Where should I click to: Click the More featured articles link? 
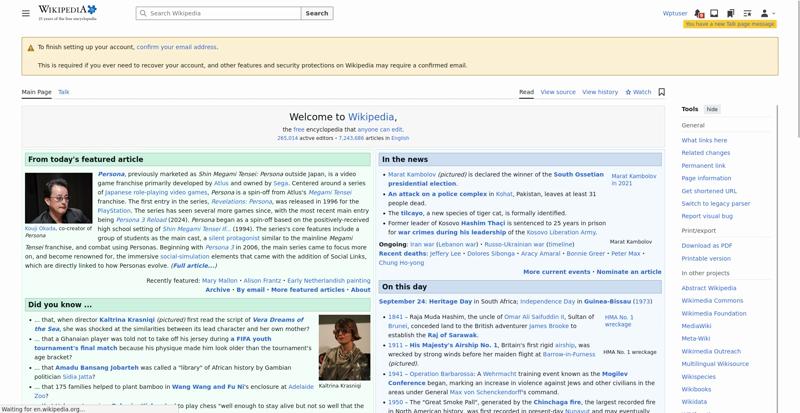pyautogui.click(x=308, y=289)
